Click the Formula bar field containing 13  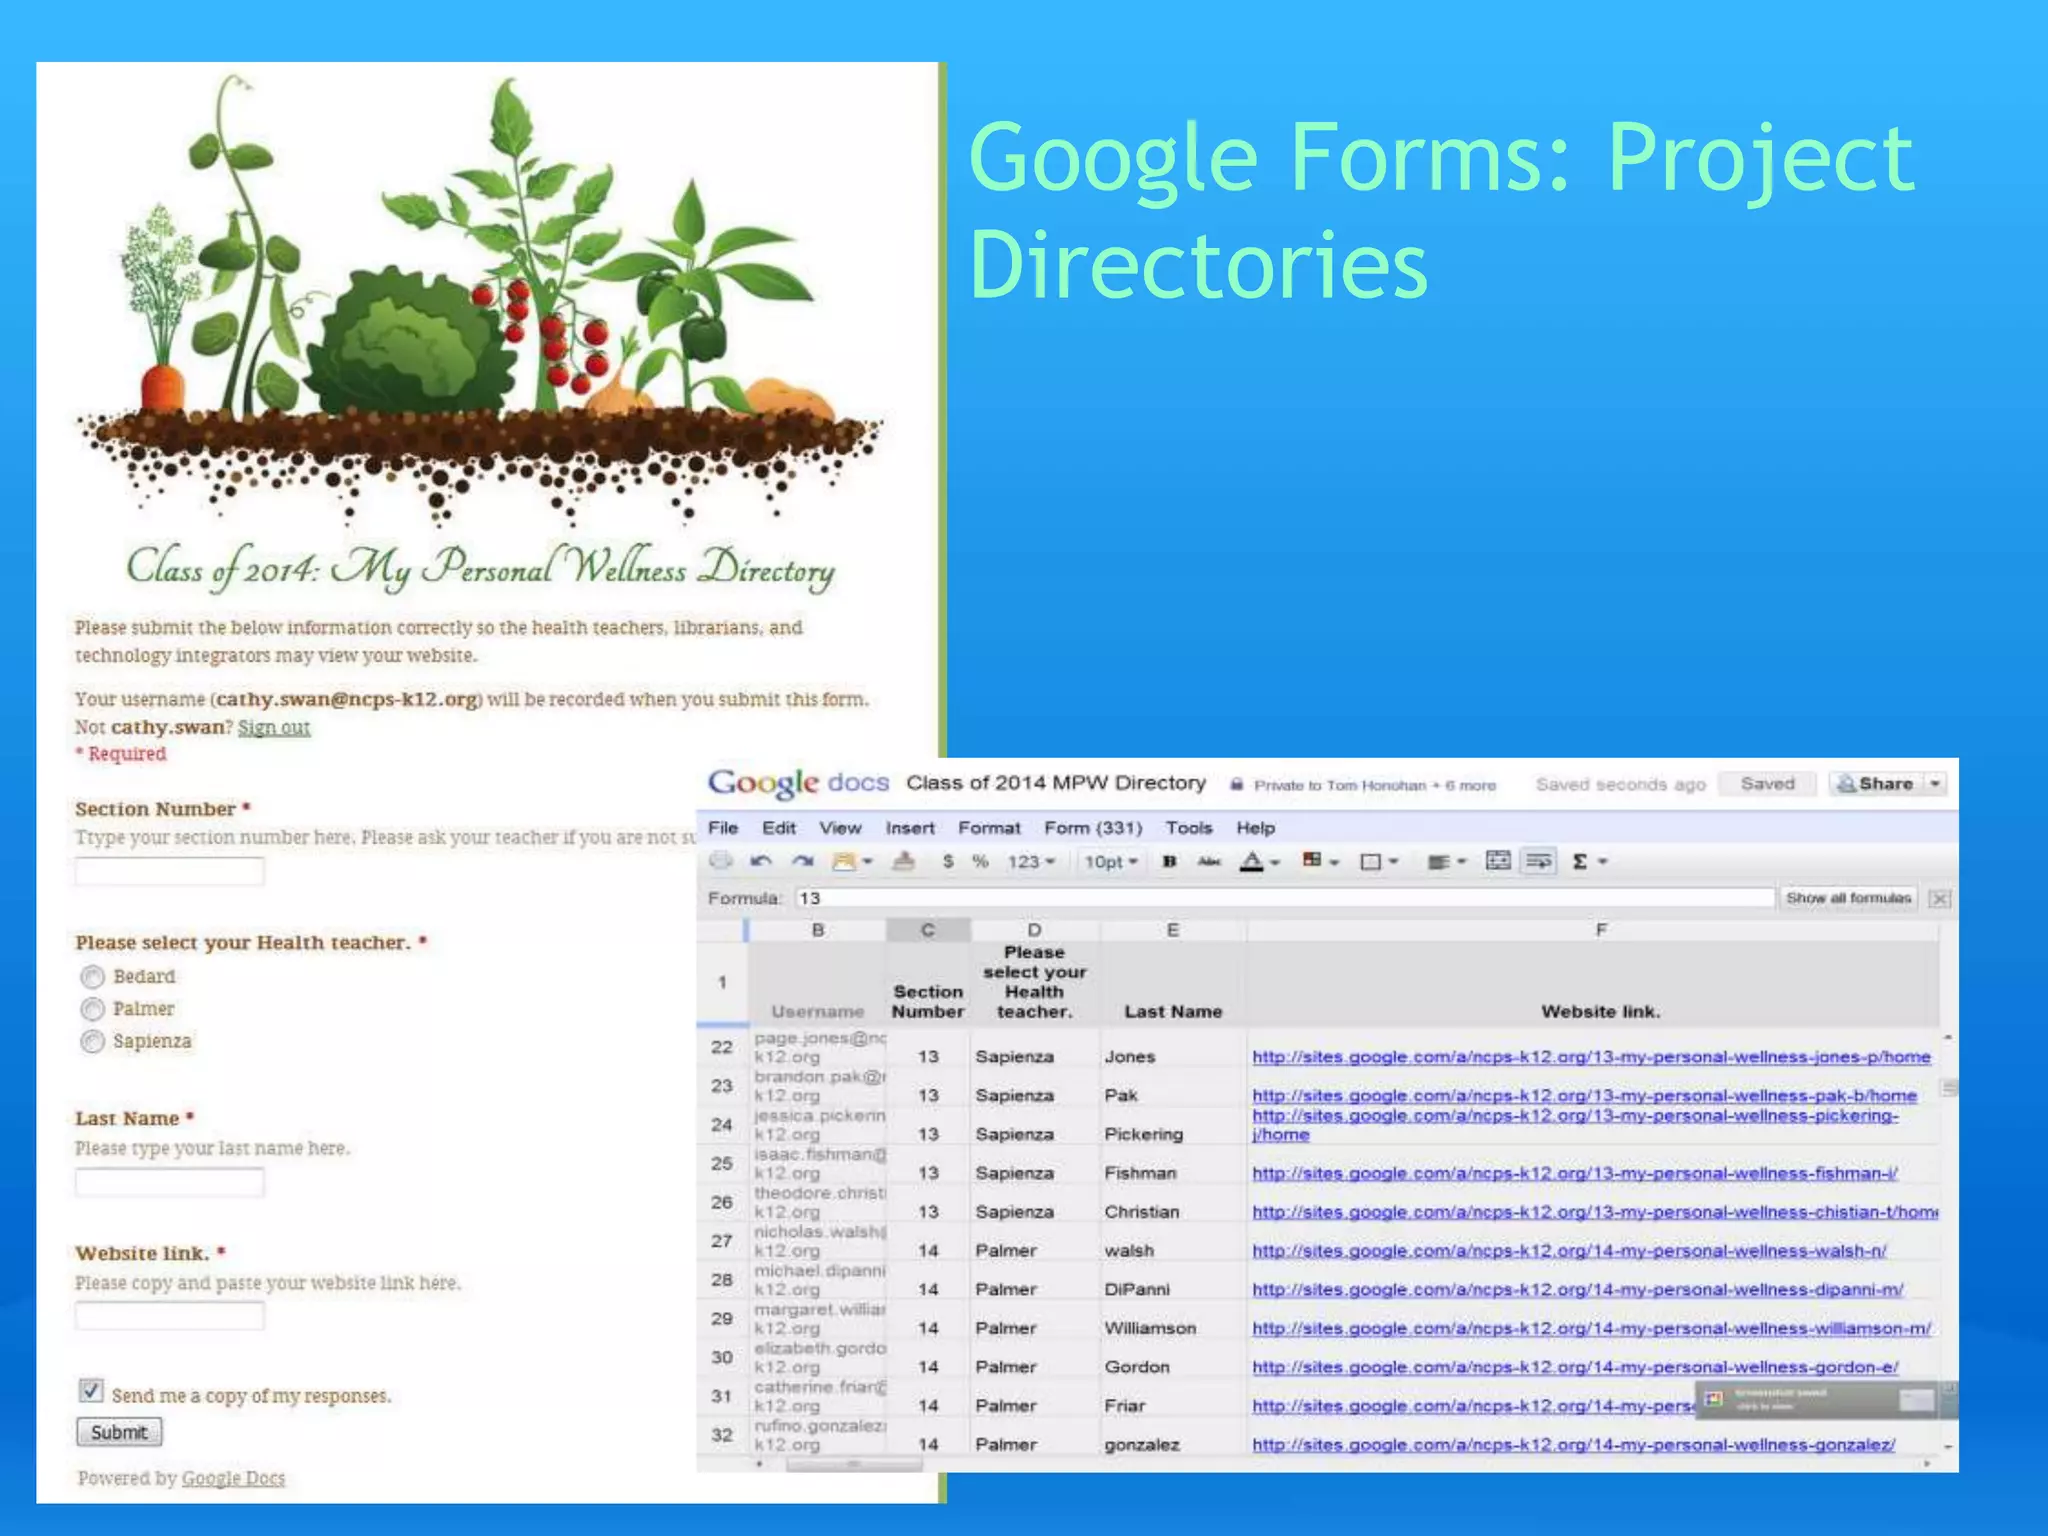click(1284, 898)
